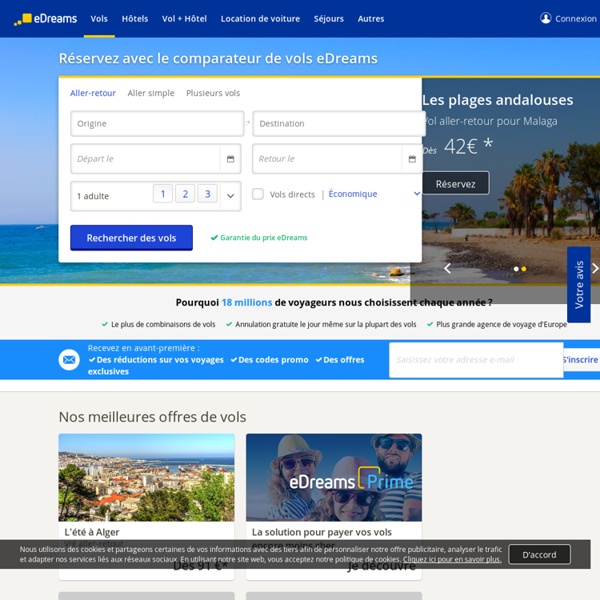Click Rechercher des vols button
The image size is (600, 600).
tap(131, 238)
